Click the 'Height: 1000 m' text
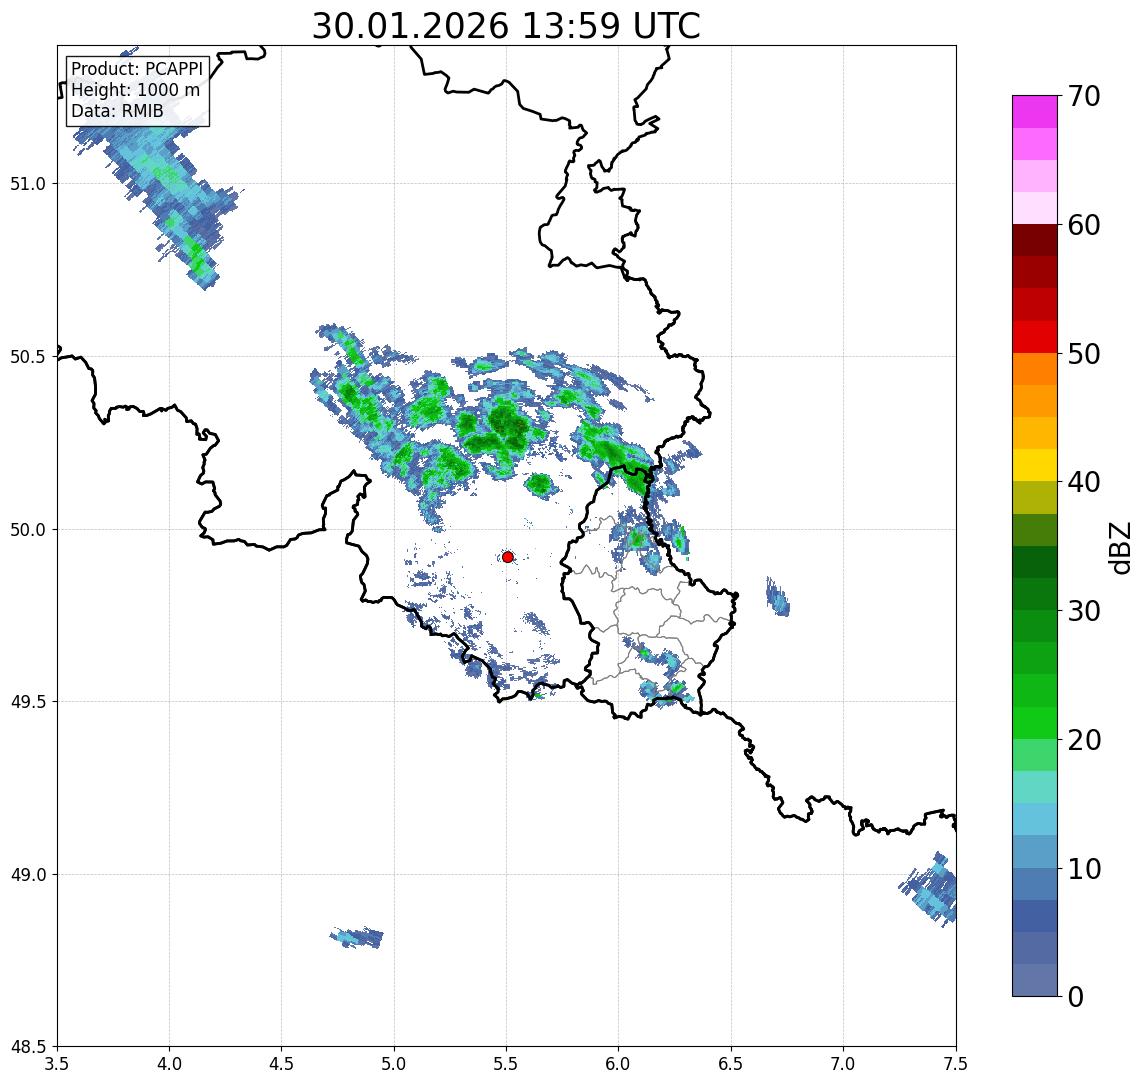Screen dimensions: 1145x1084 [135, 91]
